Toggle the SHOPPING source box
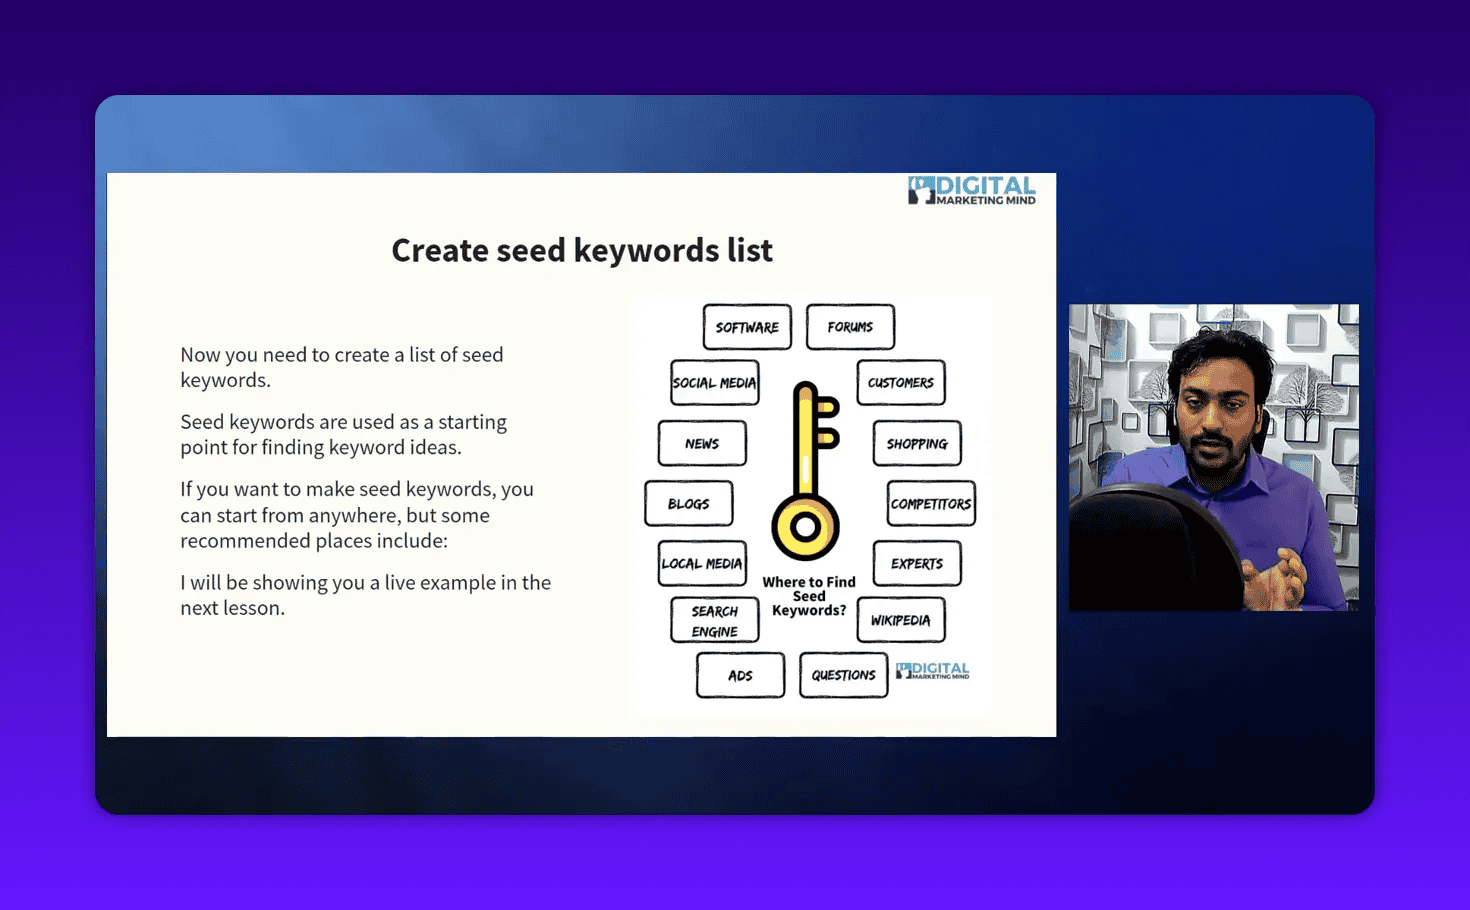 pos(916,443)
